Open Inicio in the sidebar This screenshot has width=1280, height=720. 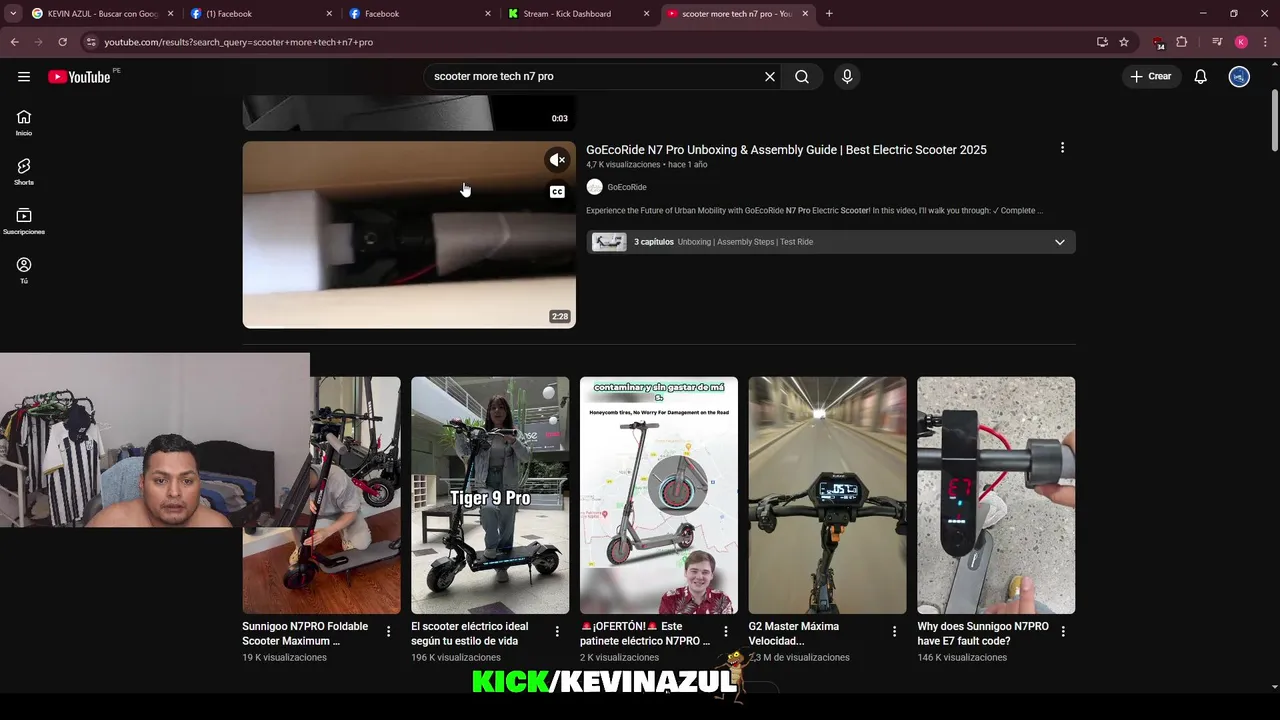pyautogui.click(x=24, y=123)
